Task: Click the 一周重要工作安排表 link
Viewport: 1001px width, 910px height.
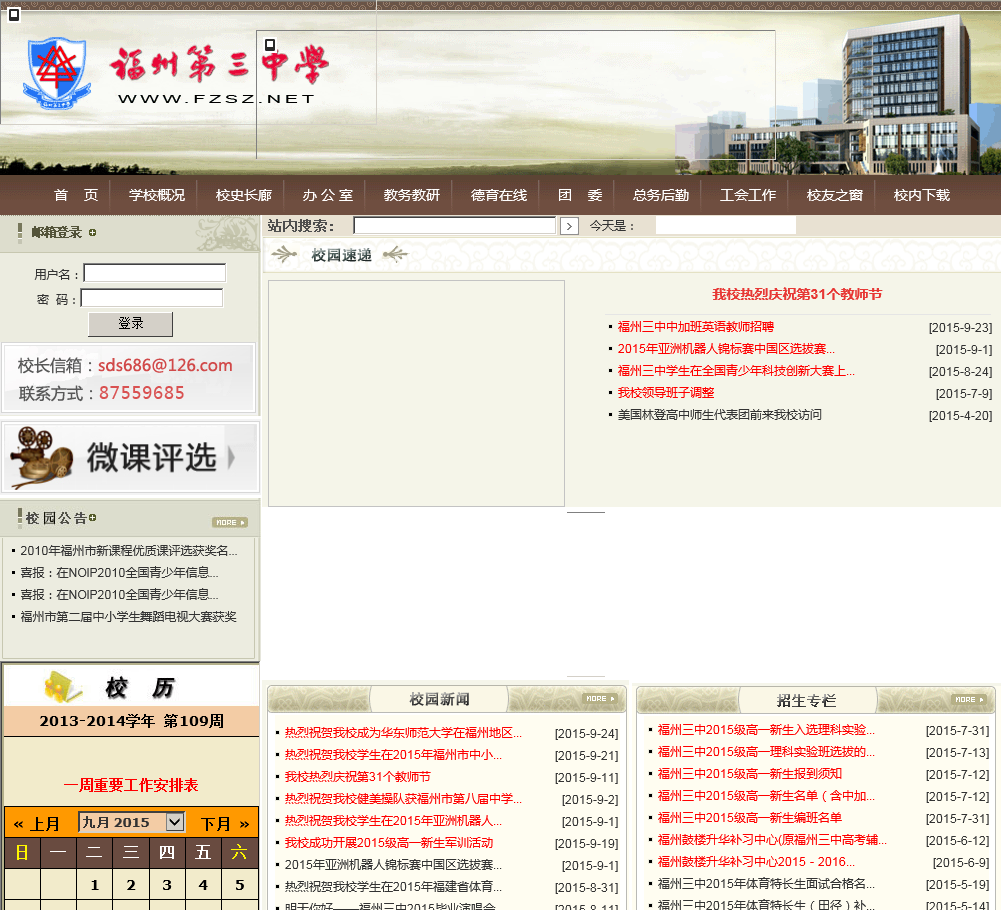Action: click(131, 785)
